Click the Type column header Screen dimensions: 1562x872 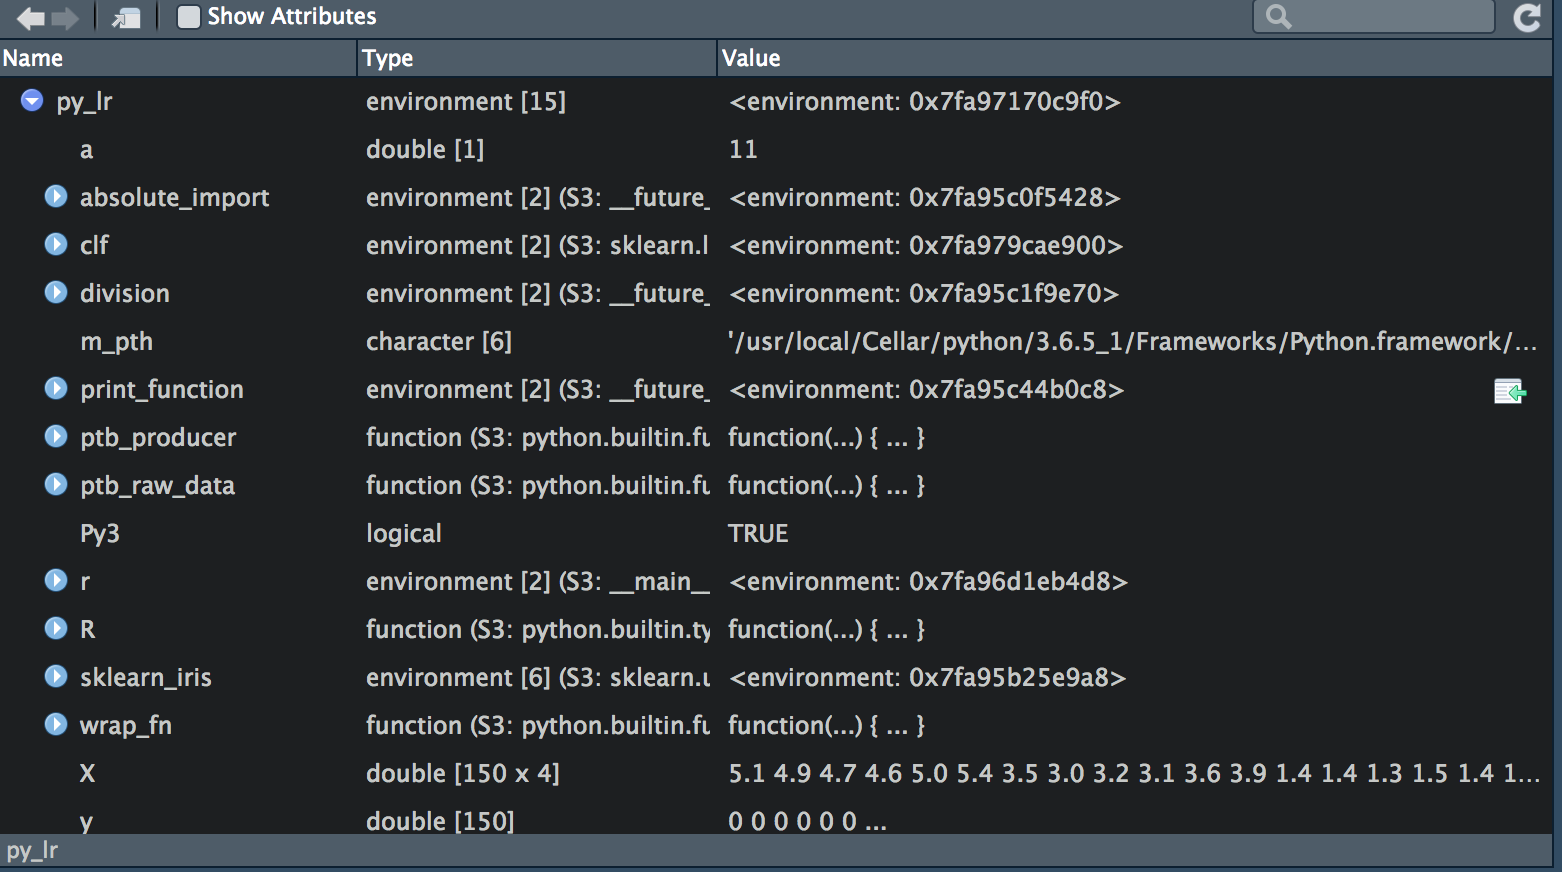(x=537, y=58)
